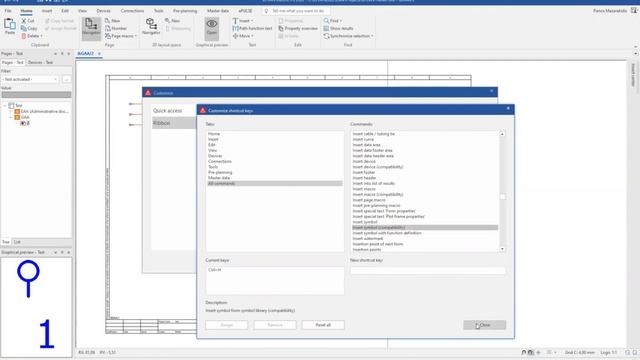
Task: Click the Paste icon in Clipboard group
Action: coord(9,24)
